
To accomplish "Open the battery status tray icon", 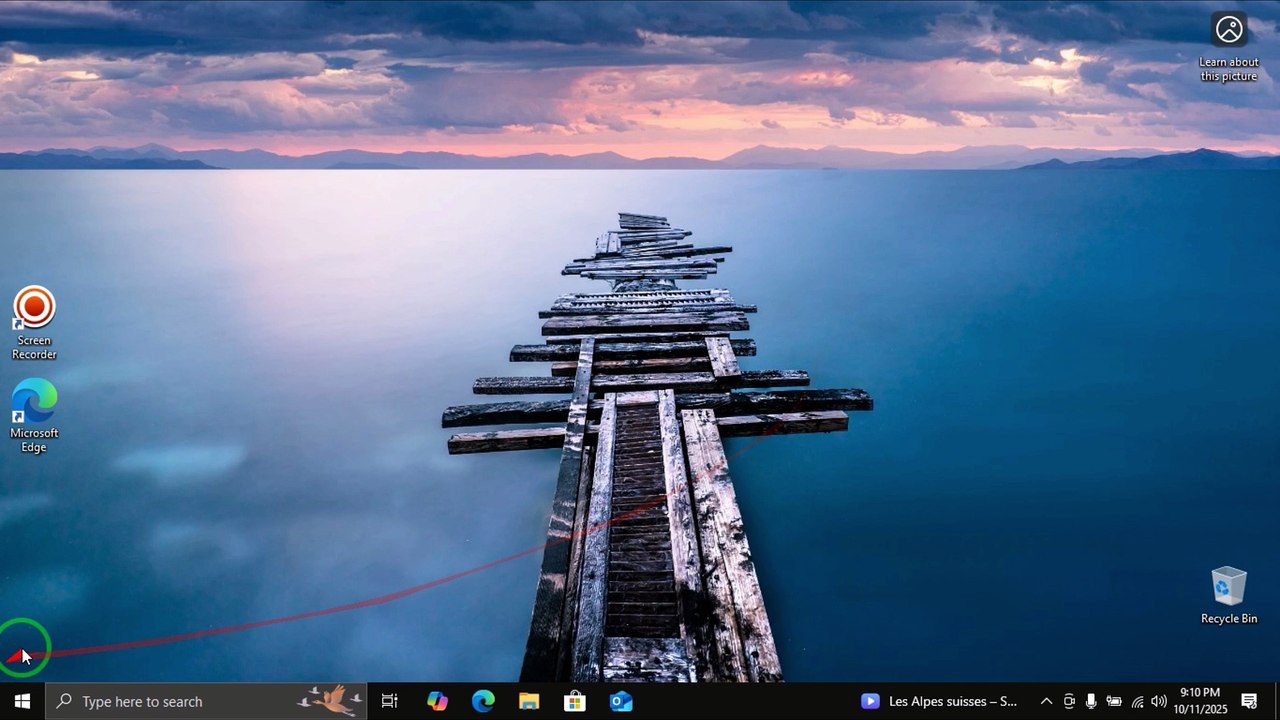I will point(1113,701).
